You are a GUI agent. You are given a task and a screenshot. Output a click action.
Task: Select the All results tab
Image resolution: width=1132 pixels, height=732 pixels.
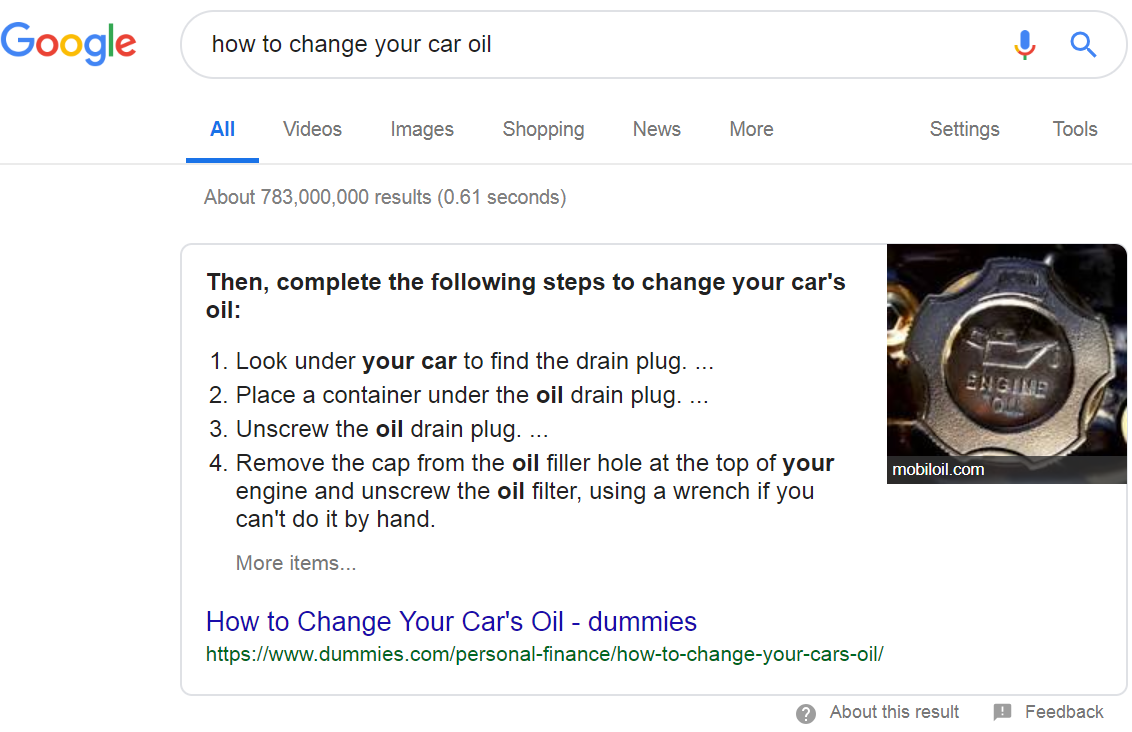click(x=222, y=129)
